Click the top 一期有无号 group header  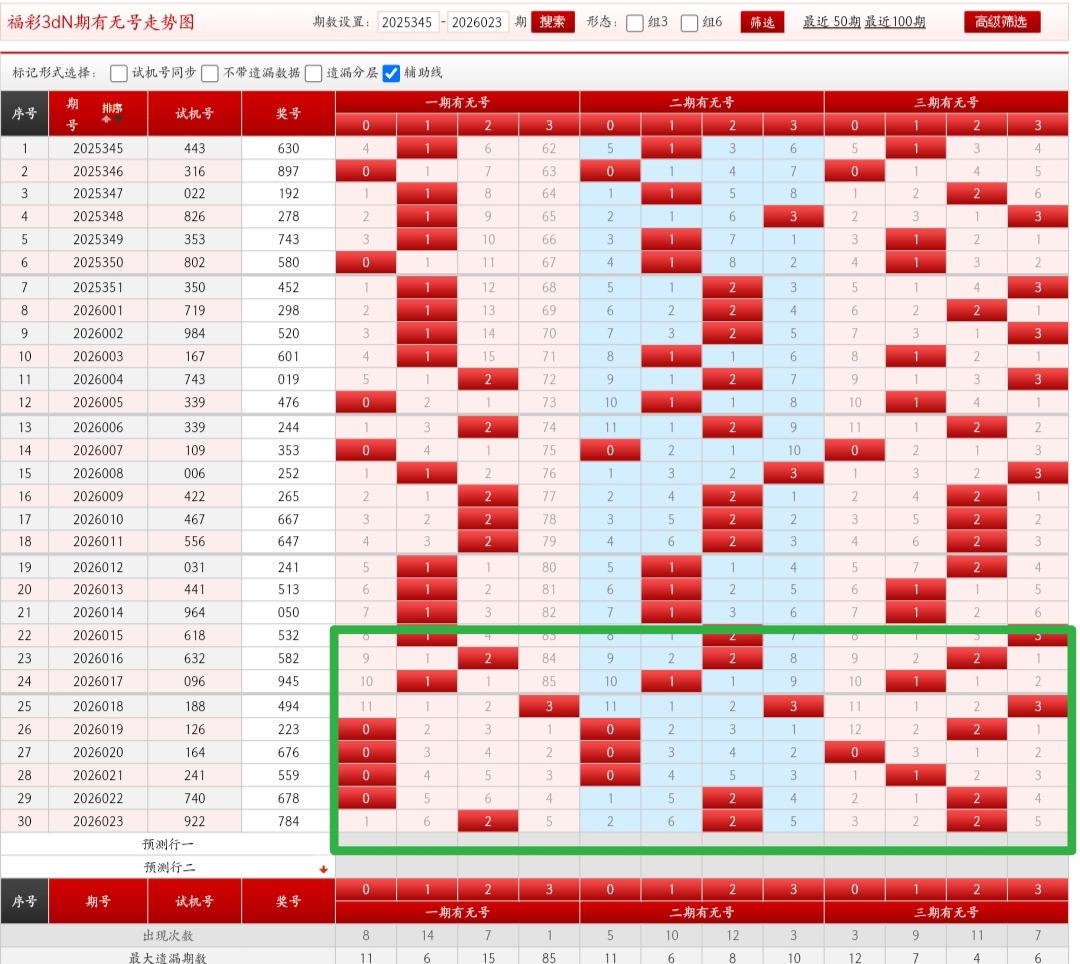pyautogui.click(x=457, y=103)
